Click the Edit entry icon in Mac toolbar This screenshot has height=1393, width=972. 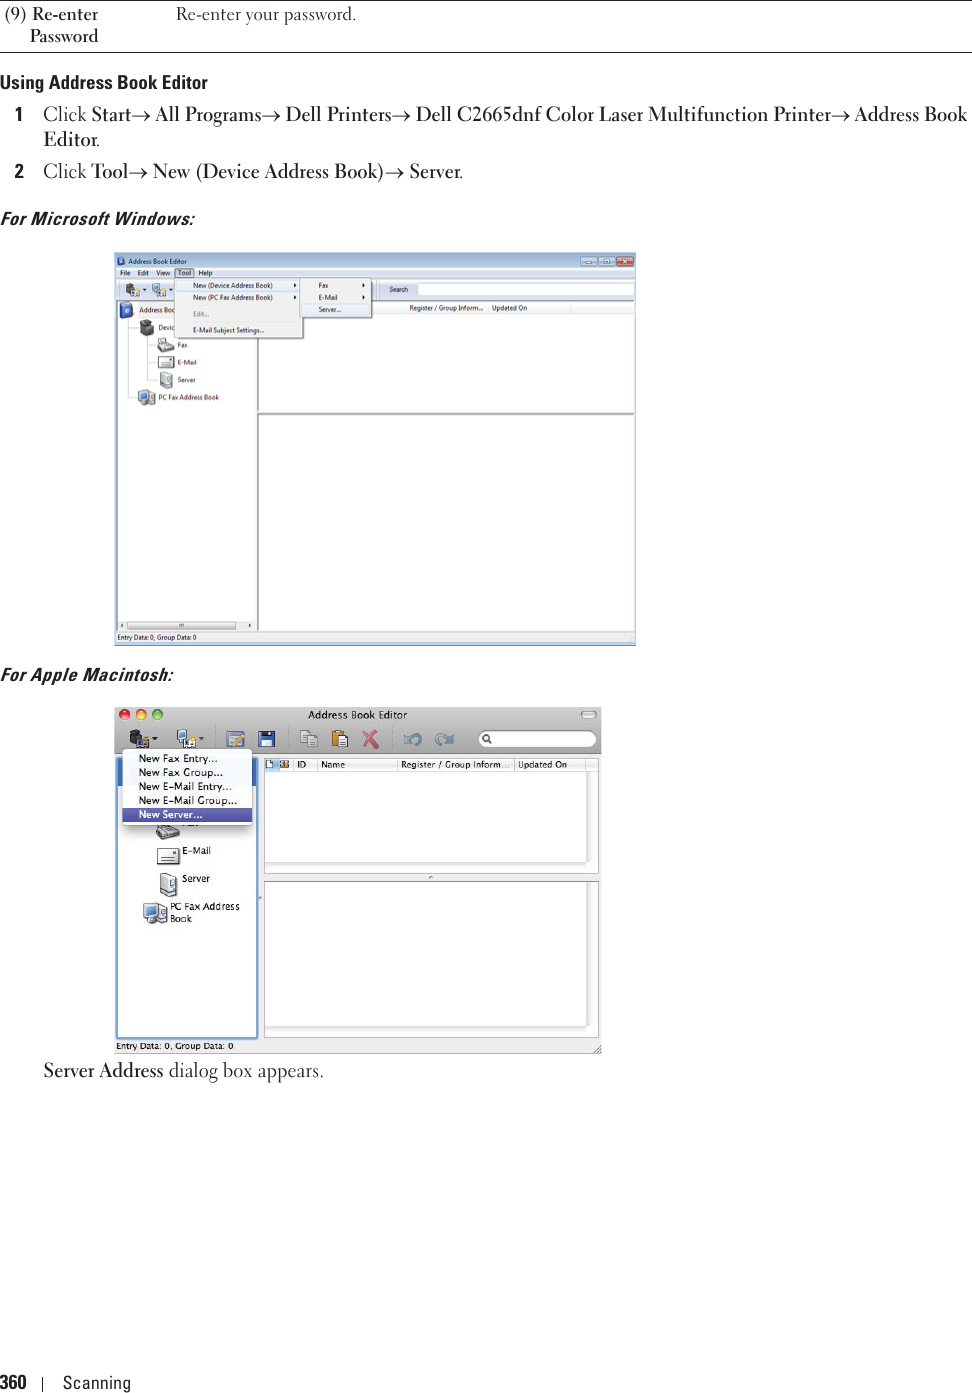tap(236, 739)
